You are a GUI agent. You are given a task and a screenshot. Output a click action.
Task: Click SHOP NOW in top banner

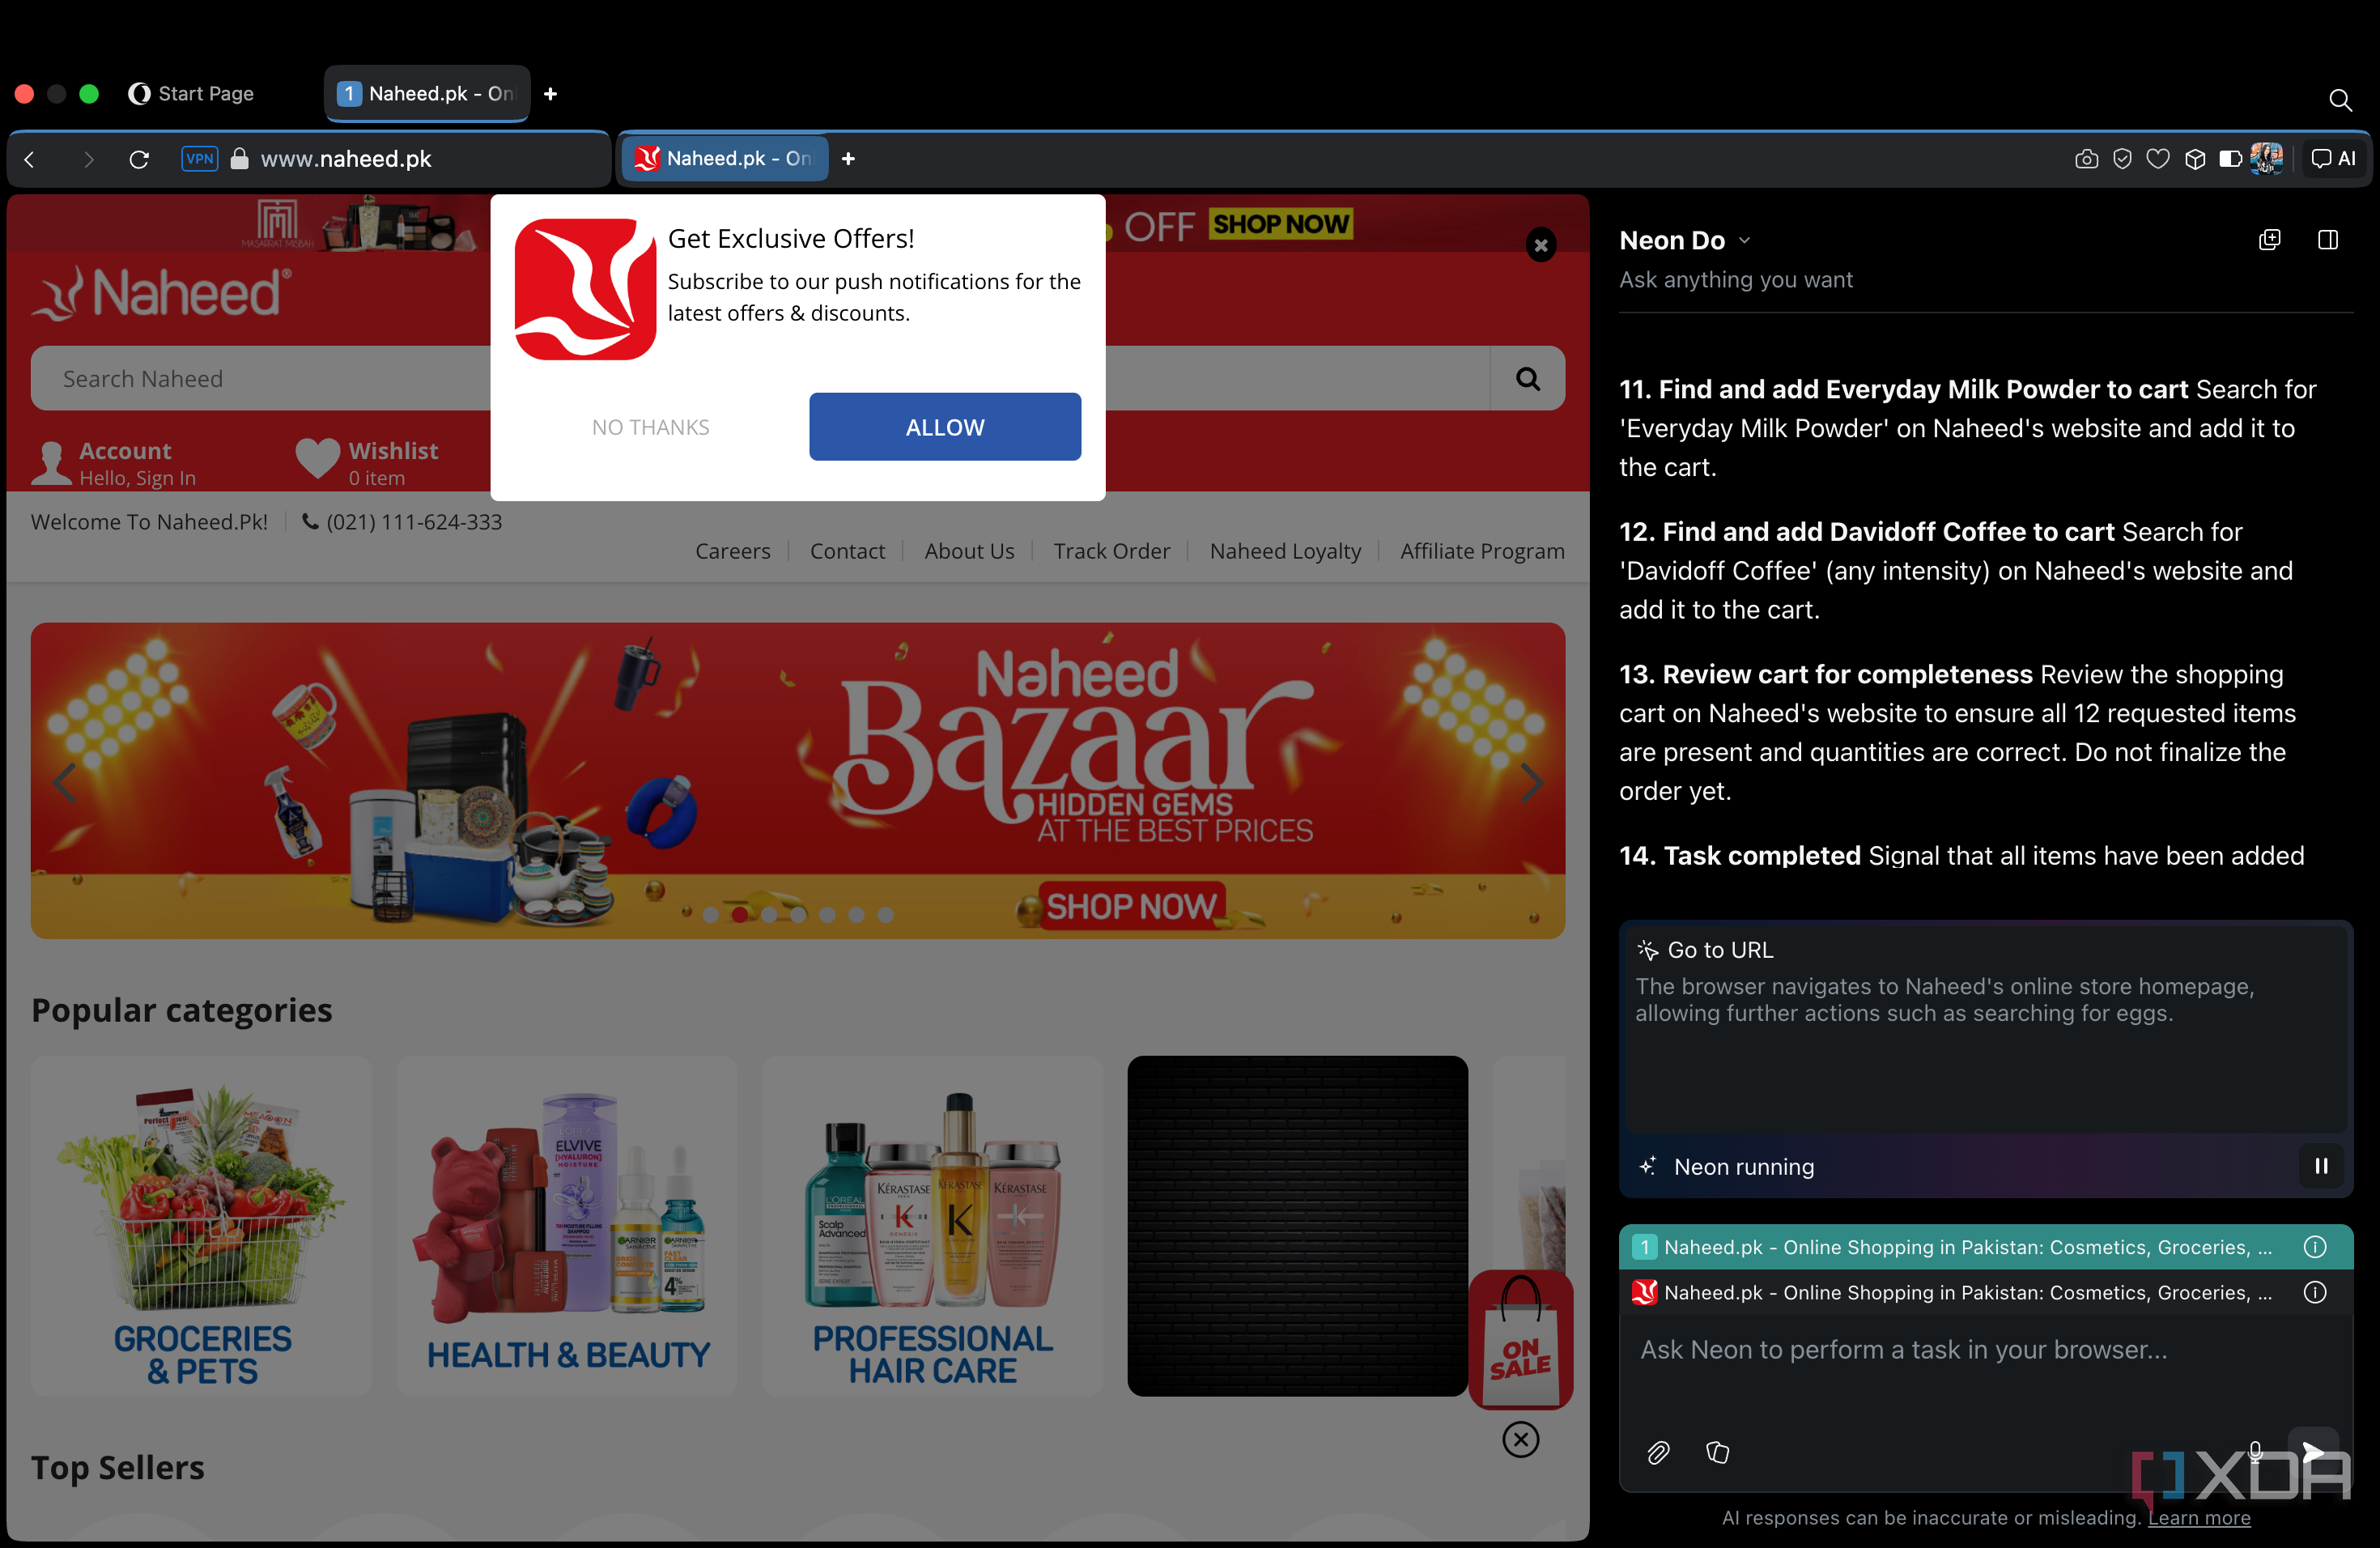(1280, 224)
